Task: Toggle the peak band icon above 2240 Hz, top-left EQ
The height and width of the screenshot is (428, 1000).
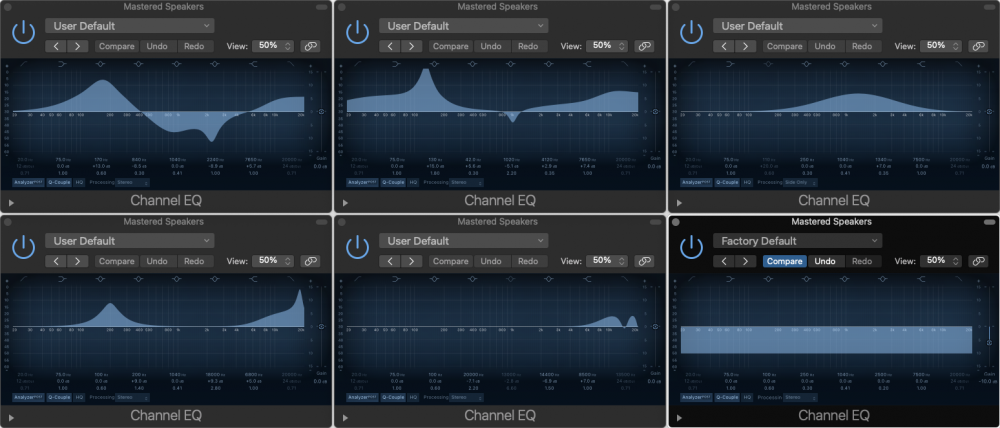Action: (x=214, y=64)
